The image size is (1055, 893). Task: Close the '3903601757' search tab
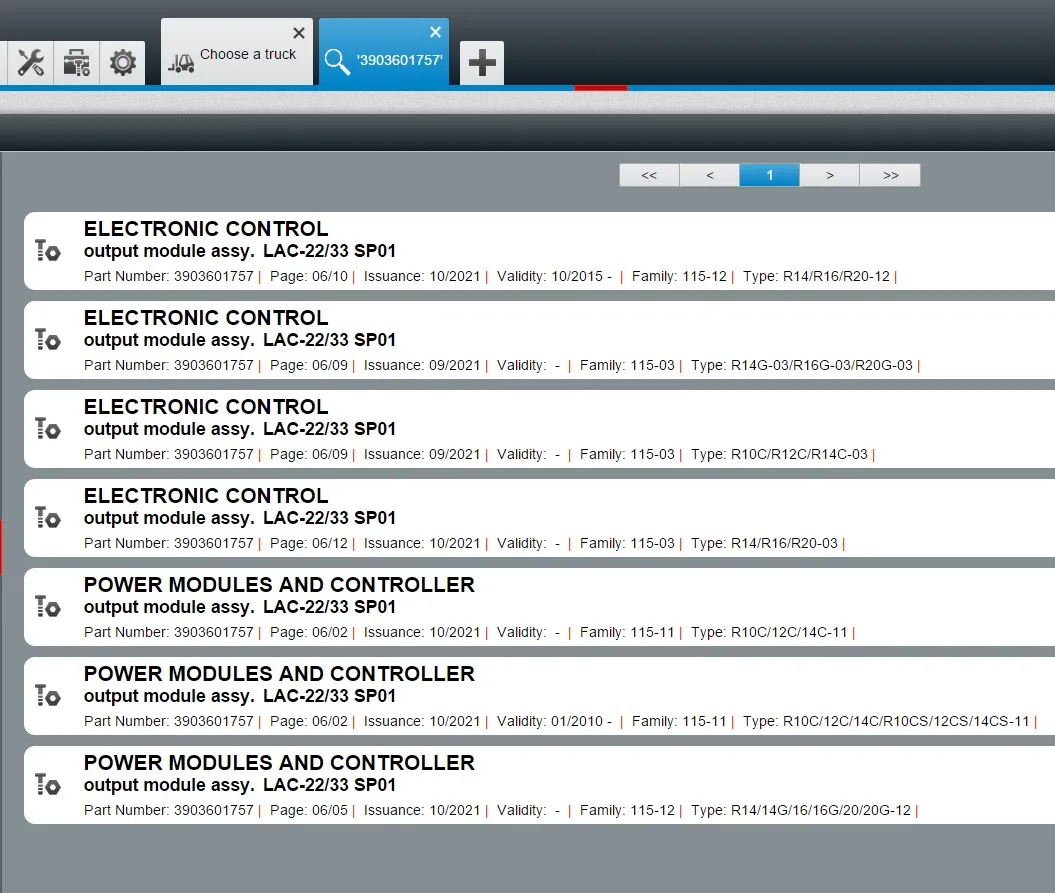coord(435,32)
